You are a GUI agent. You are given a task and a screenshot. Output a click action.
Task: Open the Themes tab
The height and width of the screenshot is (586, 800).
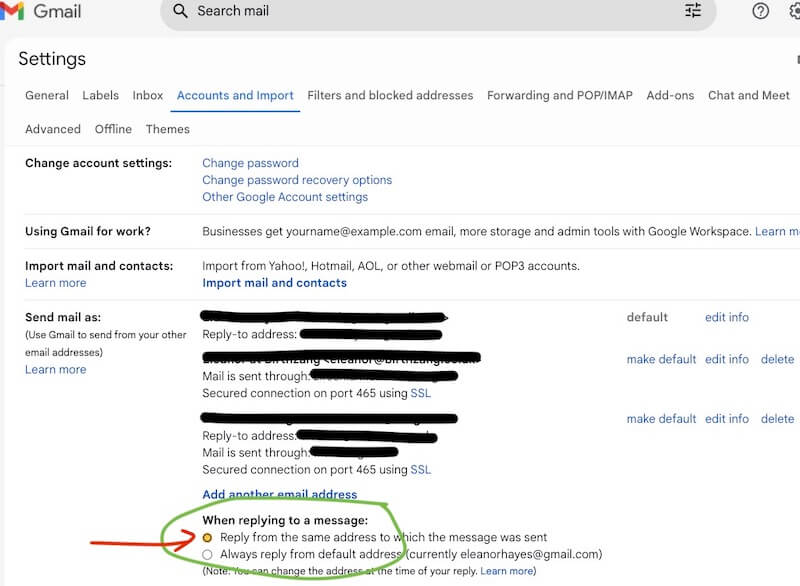point(168,129)
